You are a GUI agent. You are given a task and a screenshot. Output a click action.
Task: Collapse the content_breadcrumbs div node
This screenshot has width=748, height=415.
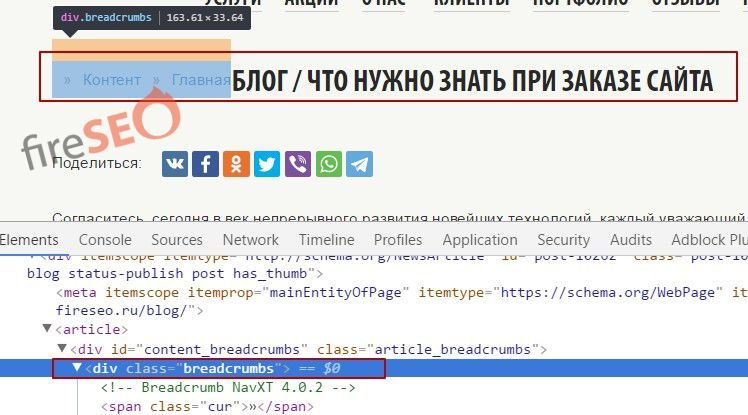point(61,349)
